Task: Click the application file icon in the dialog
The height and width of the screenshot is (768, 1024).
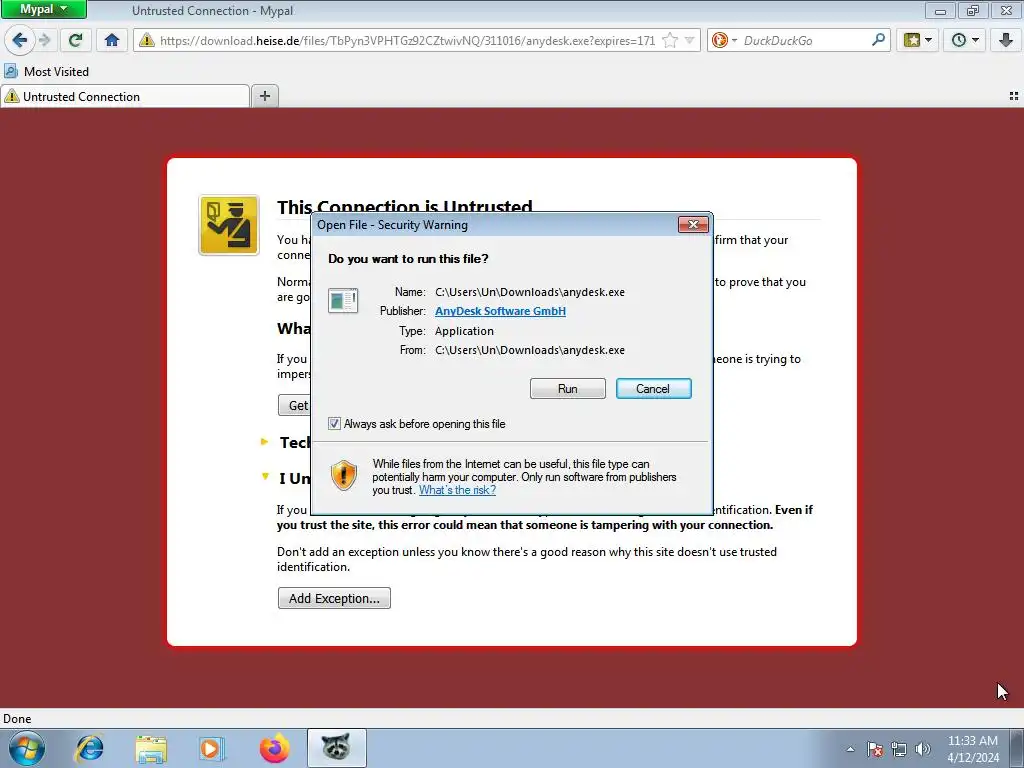Action: click(343, 300)
